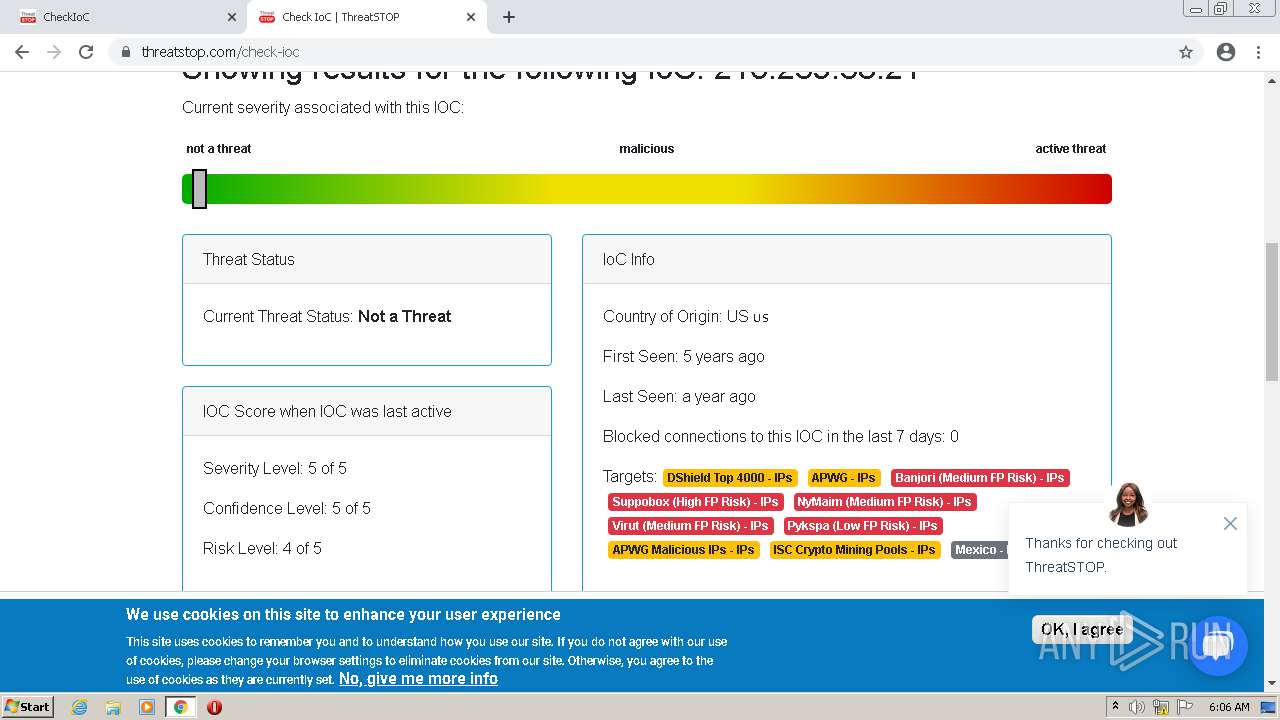
Task: Open the media player taskbar icon
Action: tap(147, 707)
